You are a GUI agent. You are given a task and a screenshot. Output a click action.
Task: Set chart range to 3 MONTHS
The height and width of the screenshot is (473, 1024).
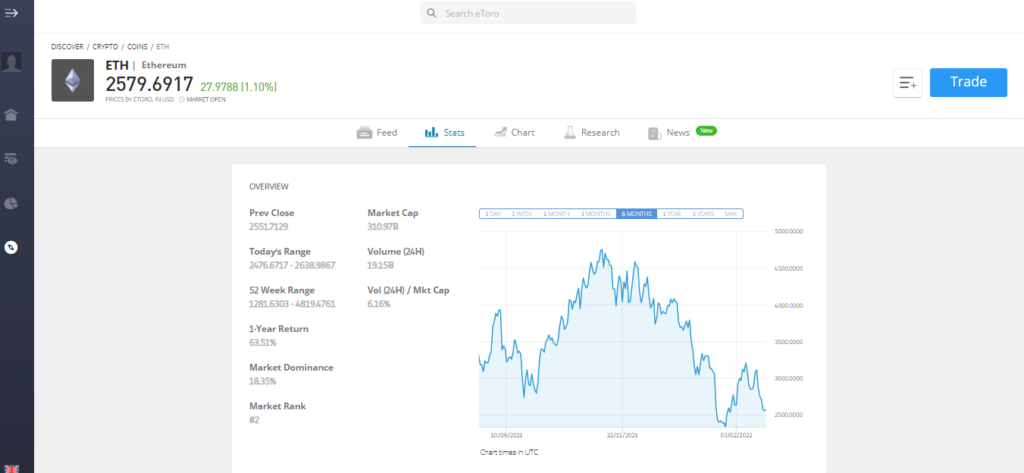click(x=596, y=214)
